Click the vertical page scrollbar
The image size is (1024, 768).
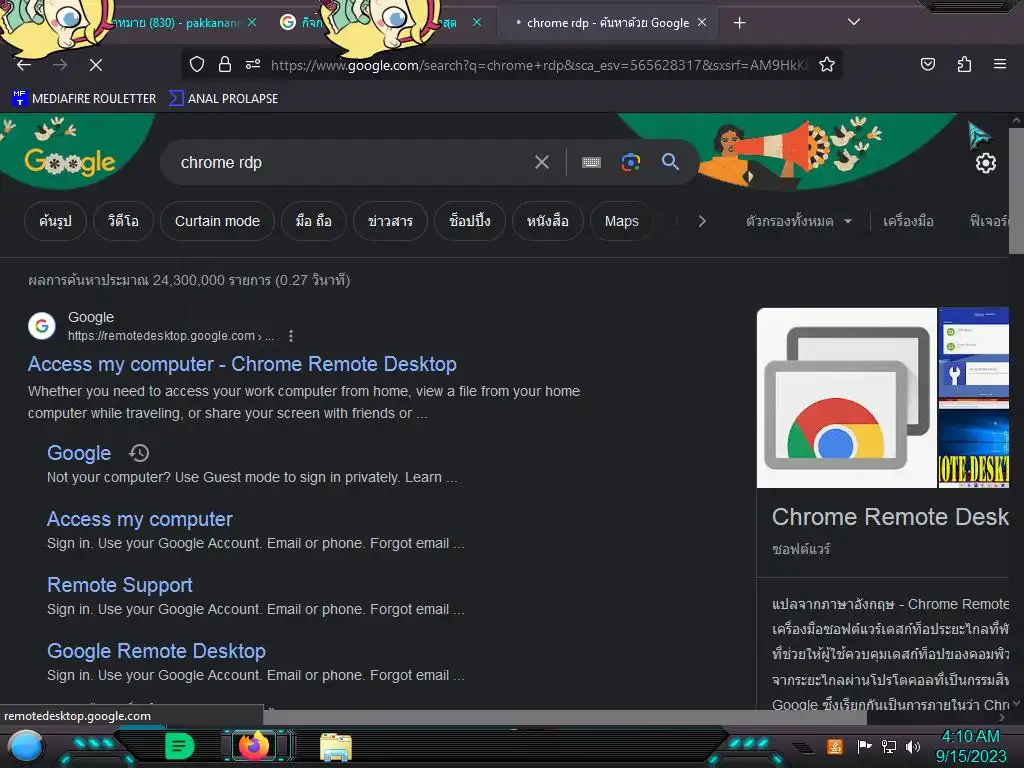(1016, 191)
